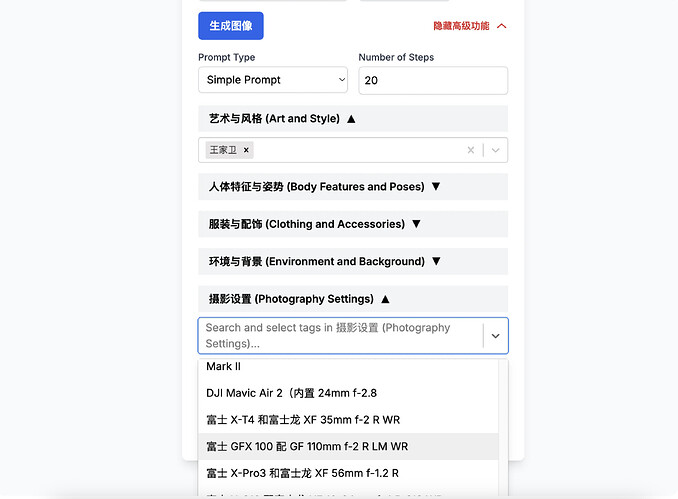Clear all Art and Style selected tags
Image resolution: width=678 pixels, height=499 pixels.
(x=471, y=150)
